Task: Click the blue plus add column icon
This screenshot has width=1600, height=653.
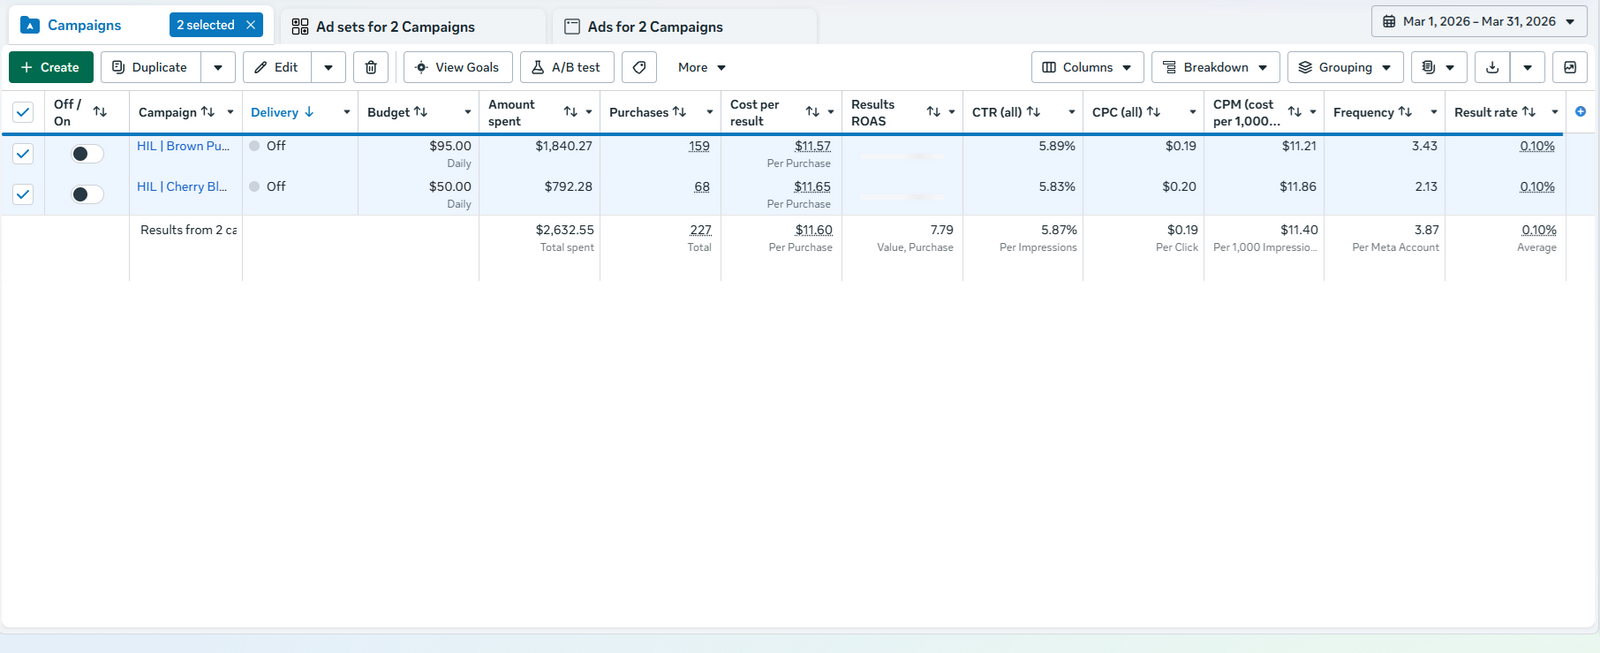Action: [x=1580, y=112]
